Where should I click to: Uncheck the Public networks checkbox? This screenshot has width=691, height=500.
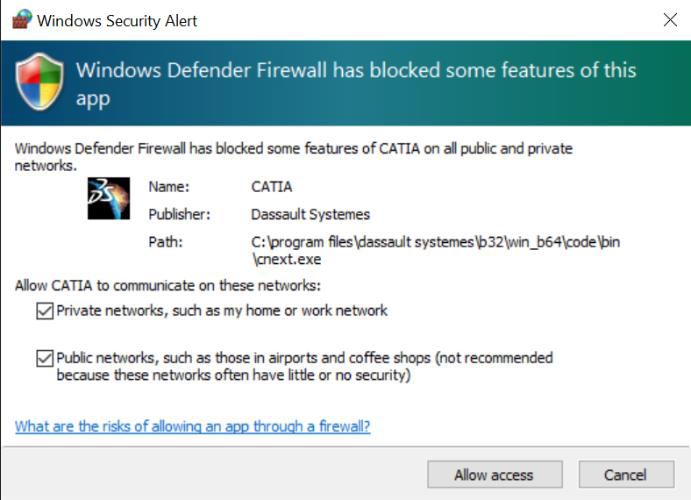tap(45, 358)
